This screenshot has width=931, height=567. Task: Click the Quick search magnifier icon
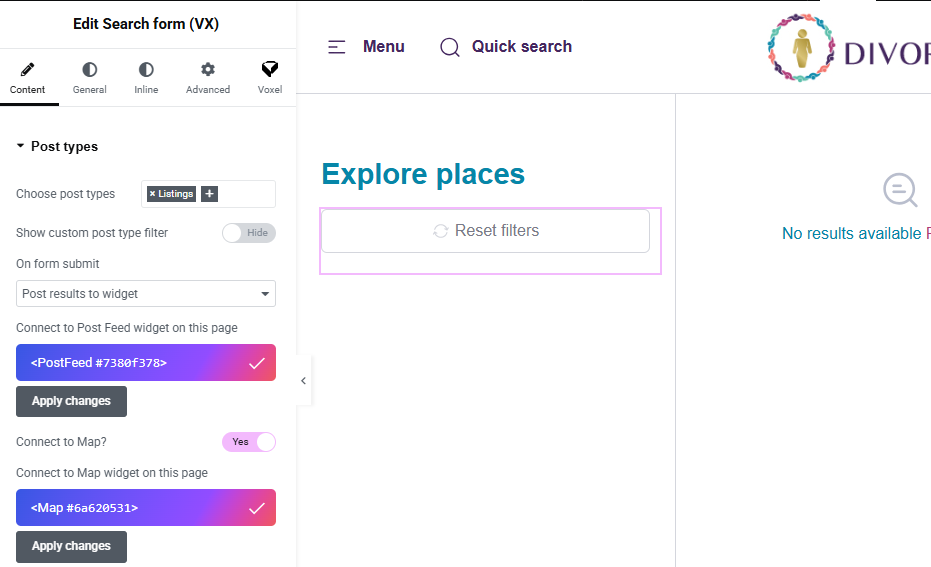(450, 47)
